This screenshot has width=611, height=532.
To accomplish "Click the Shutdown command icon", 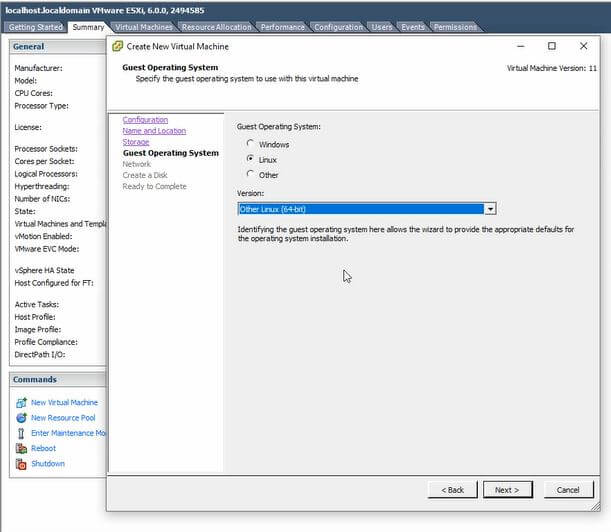I will click(21, 464).
